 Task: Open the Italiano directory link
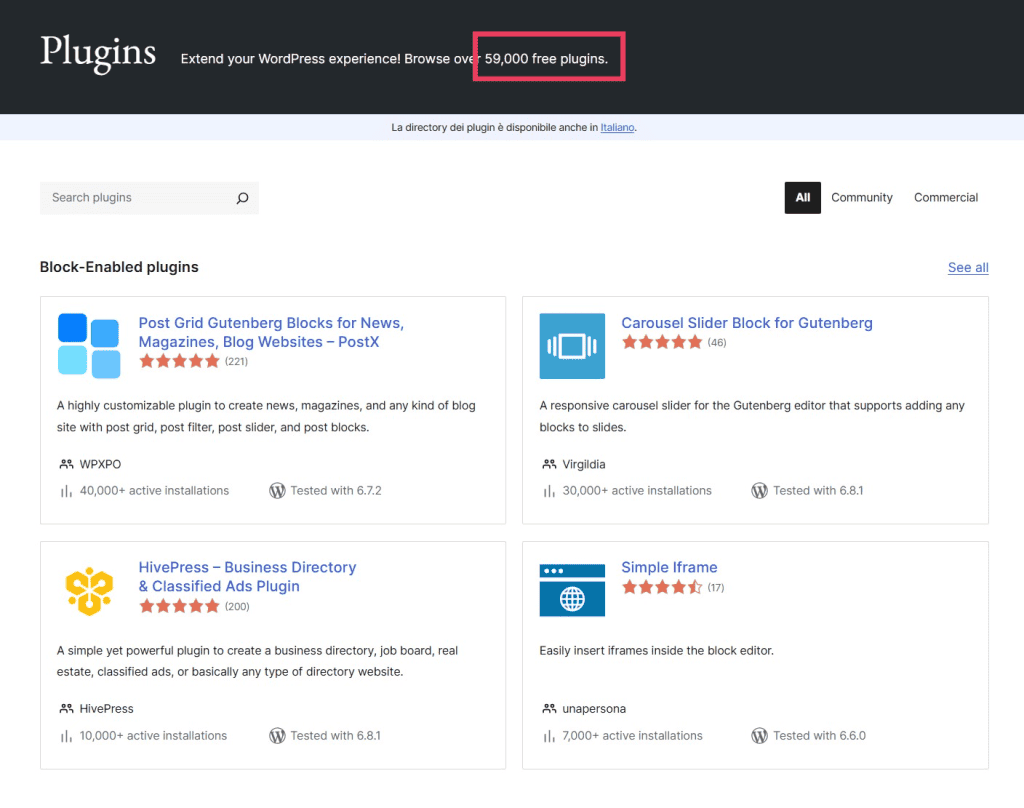point(617,127)
